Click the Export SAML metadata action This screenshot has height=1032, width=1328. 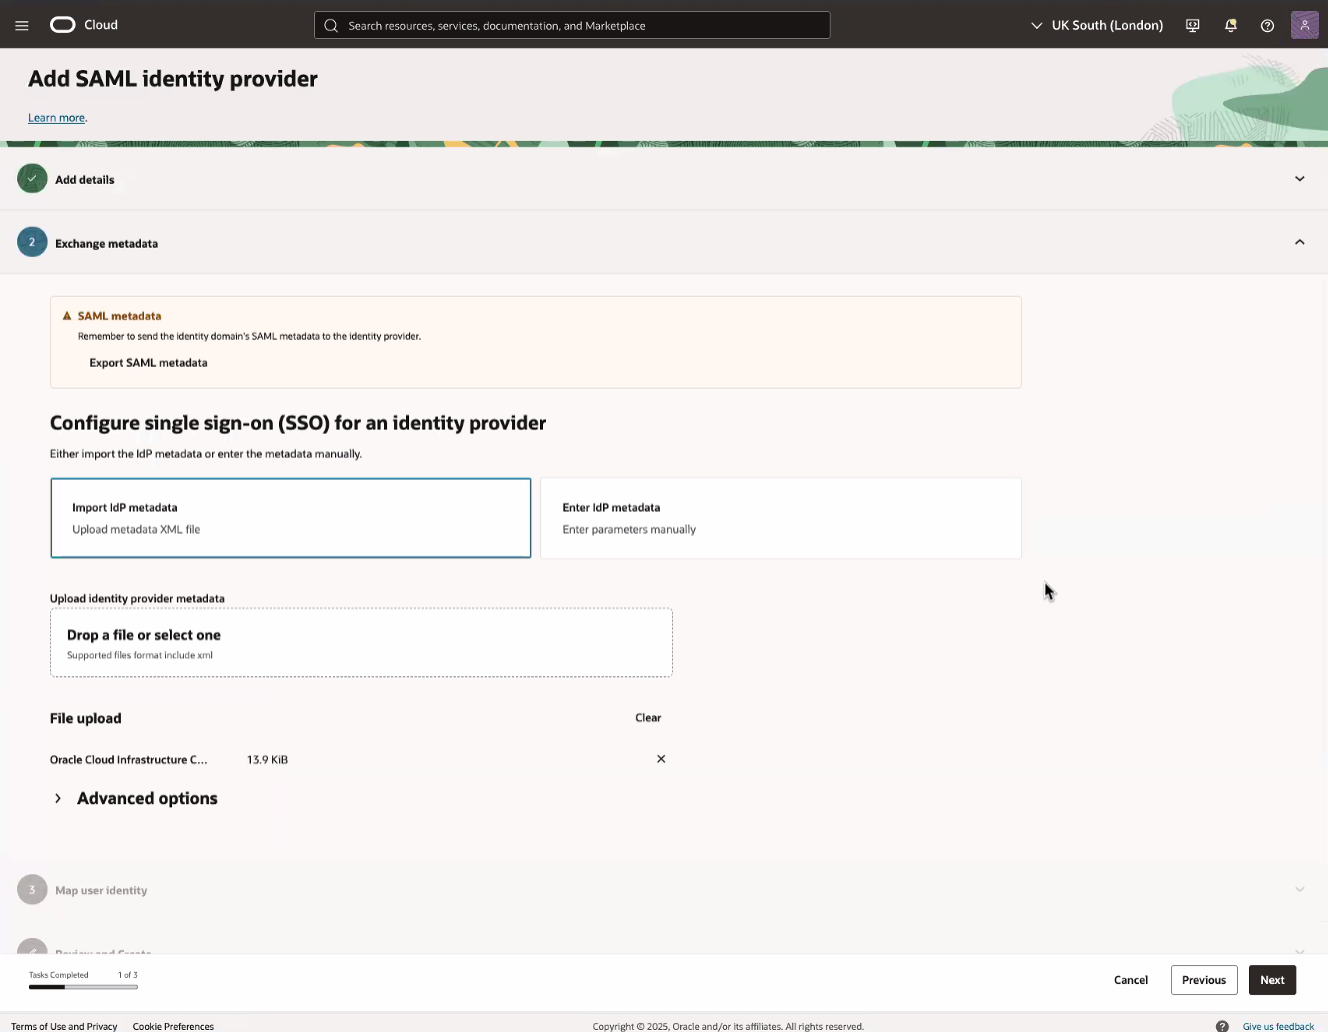click(x=148, y=362)
